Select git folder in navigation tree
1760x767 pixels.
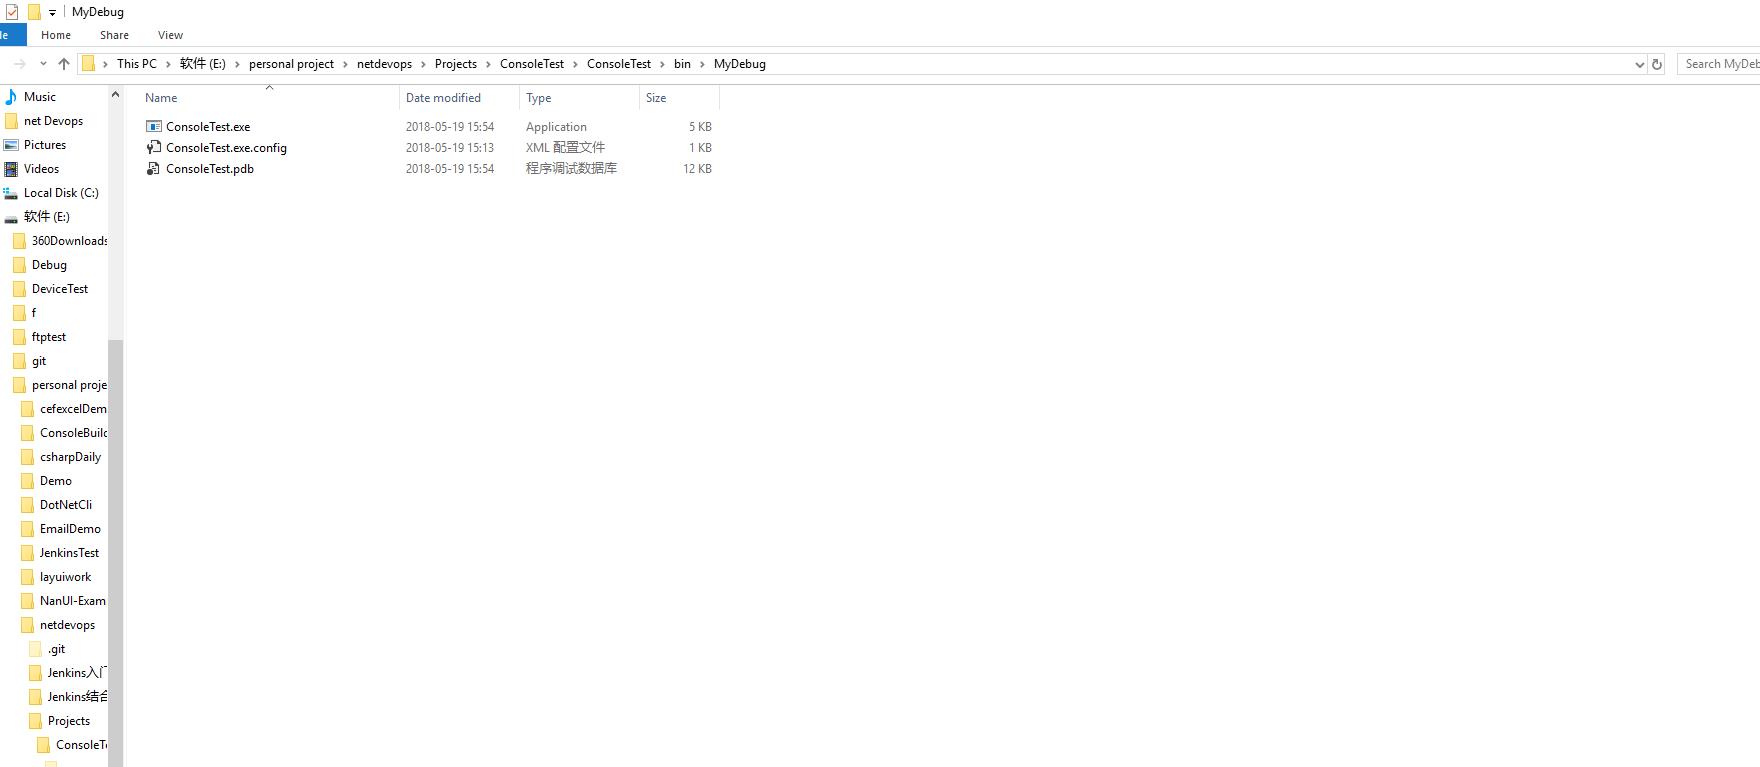[x=39, y=361]
